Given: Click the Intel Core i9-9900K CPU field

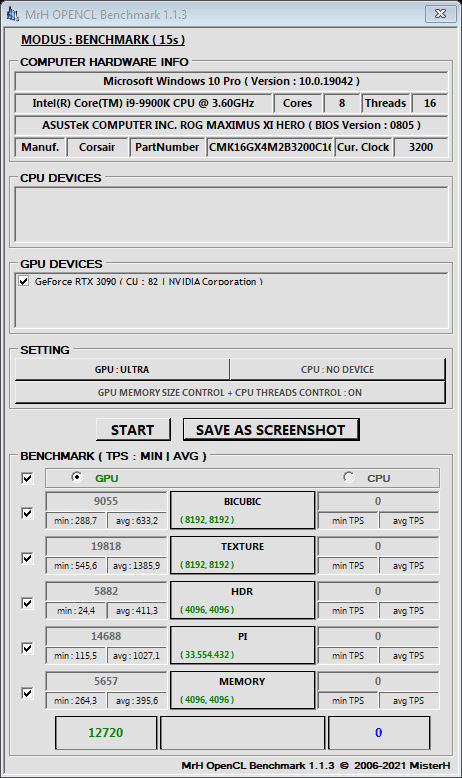Looking at the screenshot, I should 143,103.
